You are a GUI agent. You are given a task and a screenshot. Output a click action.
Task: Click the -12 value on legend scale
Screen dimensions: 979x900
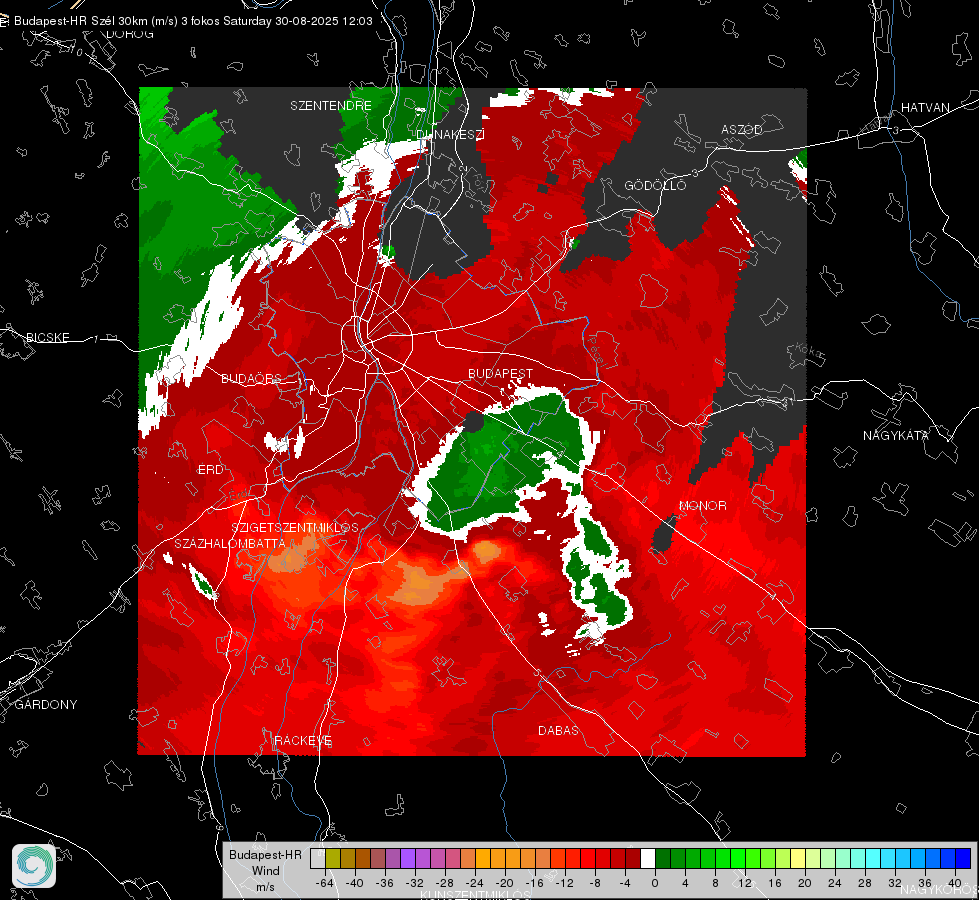pos(565,883)
